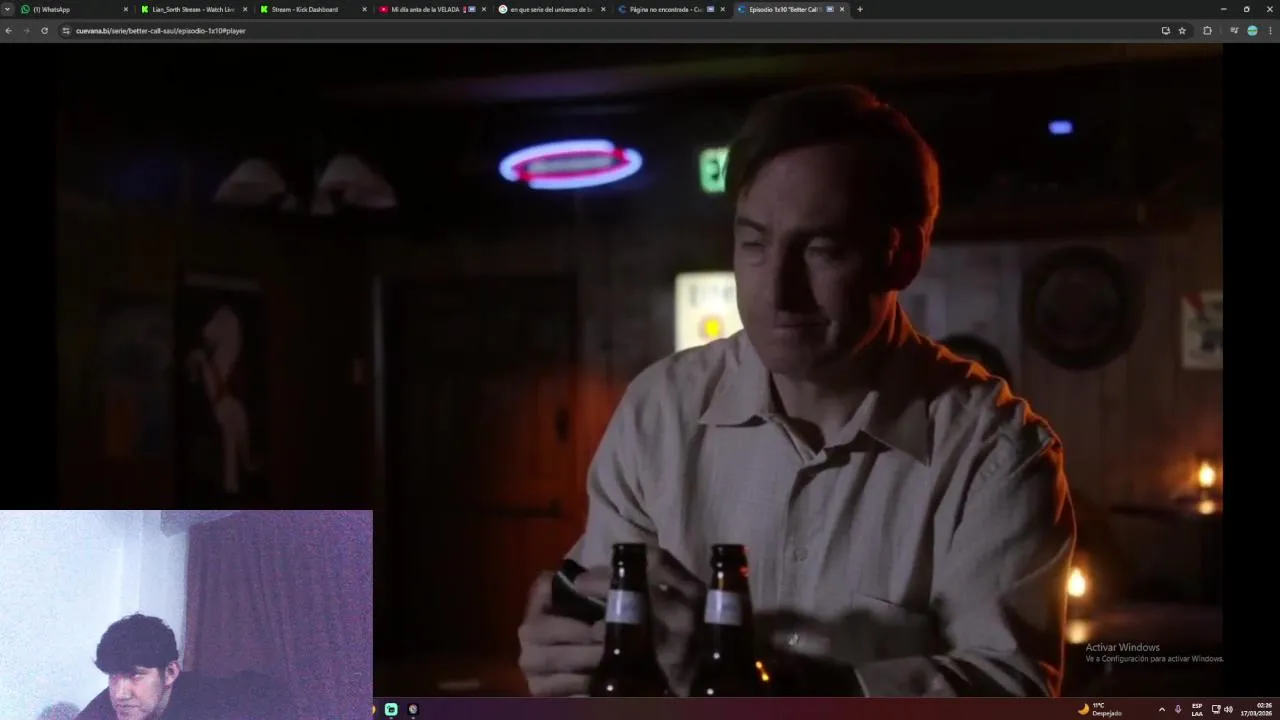Viewport: 1280px width, 720px height.
Task: Click the microphone icon in system tray
Action: click(1178, 709)
